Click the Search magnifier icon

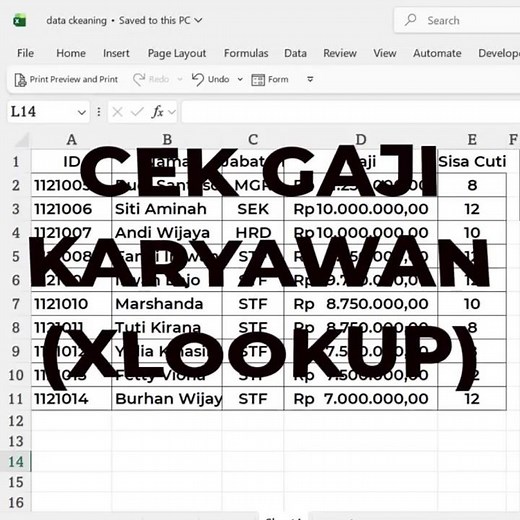pos(411,20)
